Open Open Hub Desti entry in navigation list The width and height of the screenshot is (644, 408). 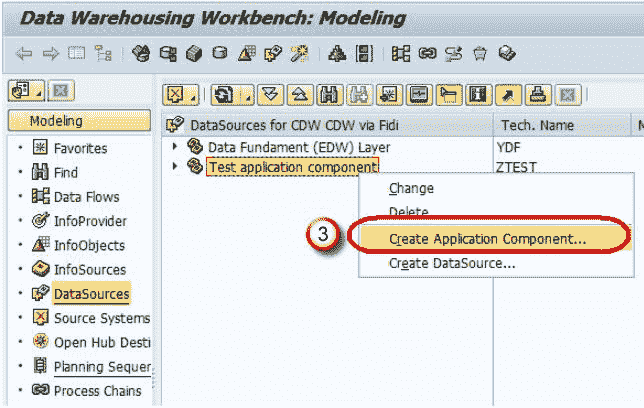pos(102,342)
